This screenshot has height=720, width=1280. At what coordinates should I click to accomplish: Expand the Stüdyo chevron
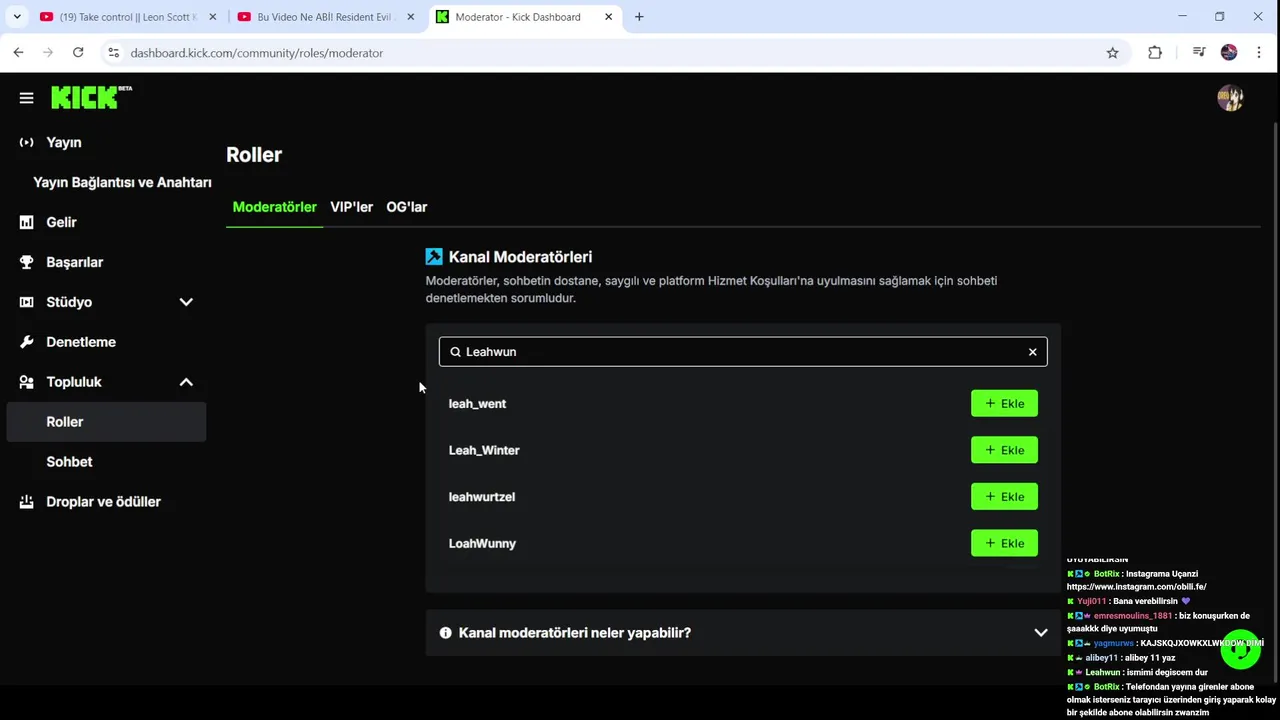point(186,302)
